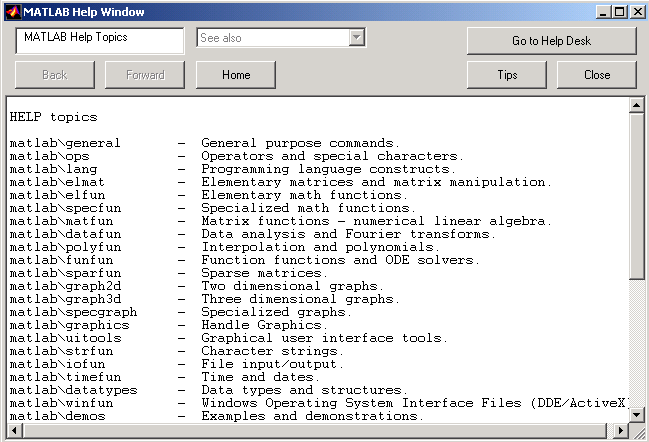Click 'Three dimensional graphs.' description
The image size is (649, 442).
tap(300, 299)
